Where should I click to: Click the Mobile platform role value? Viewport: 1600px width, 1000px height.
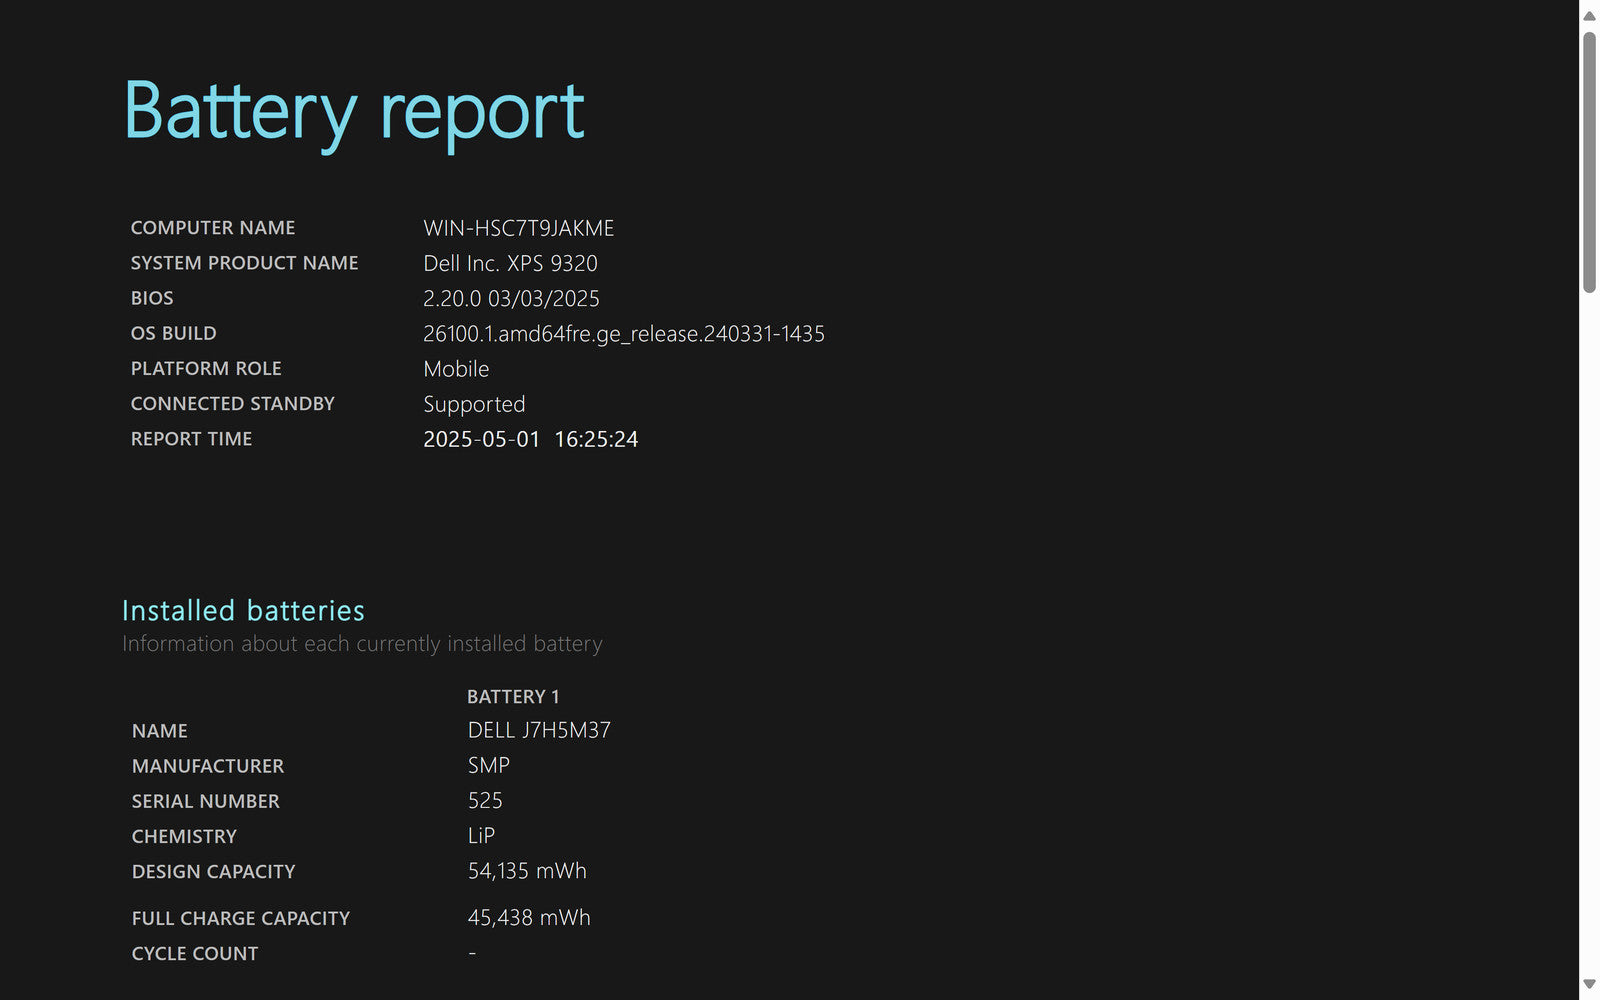pyautogui.click(x=456, y=369)
